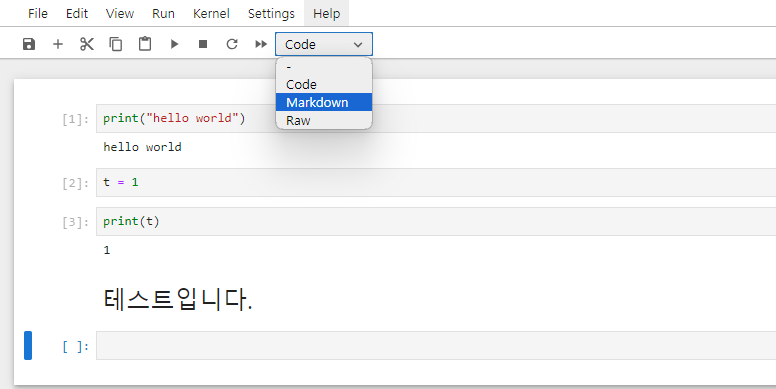Restart kernel and run all cells icon
This screenshot has height=389, width=776.
[261, 44]
